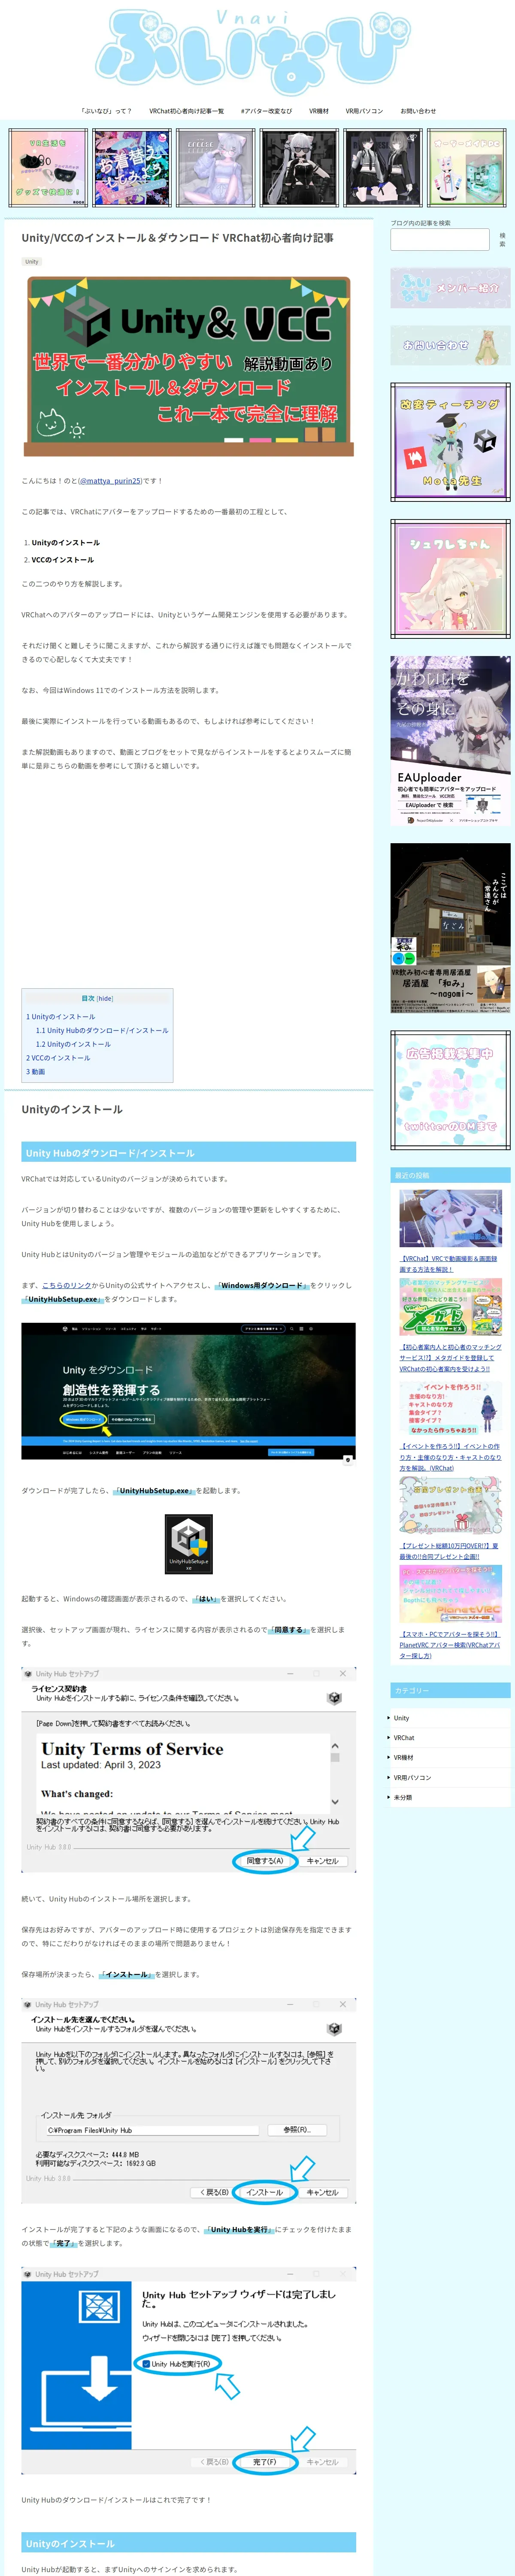Jump to 3 動画 in contents
This screenshot has width=515, height=2576.
(36, 1072)
